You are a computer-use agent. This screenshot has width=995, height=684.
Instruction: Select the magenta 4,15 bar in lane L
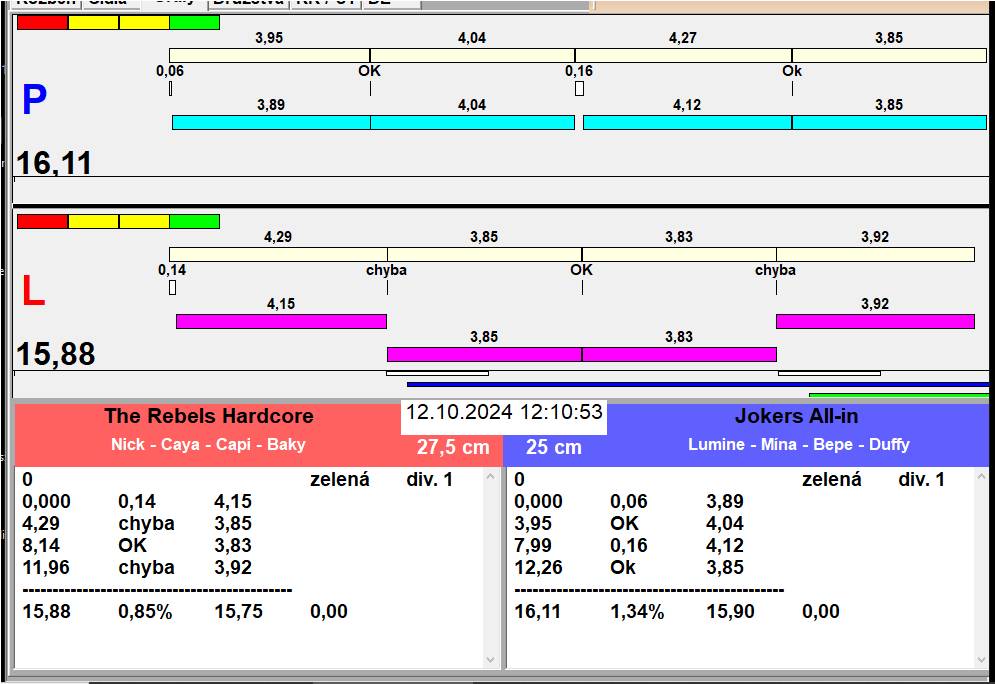point(281,321)
